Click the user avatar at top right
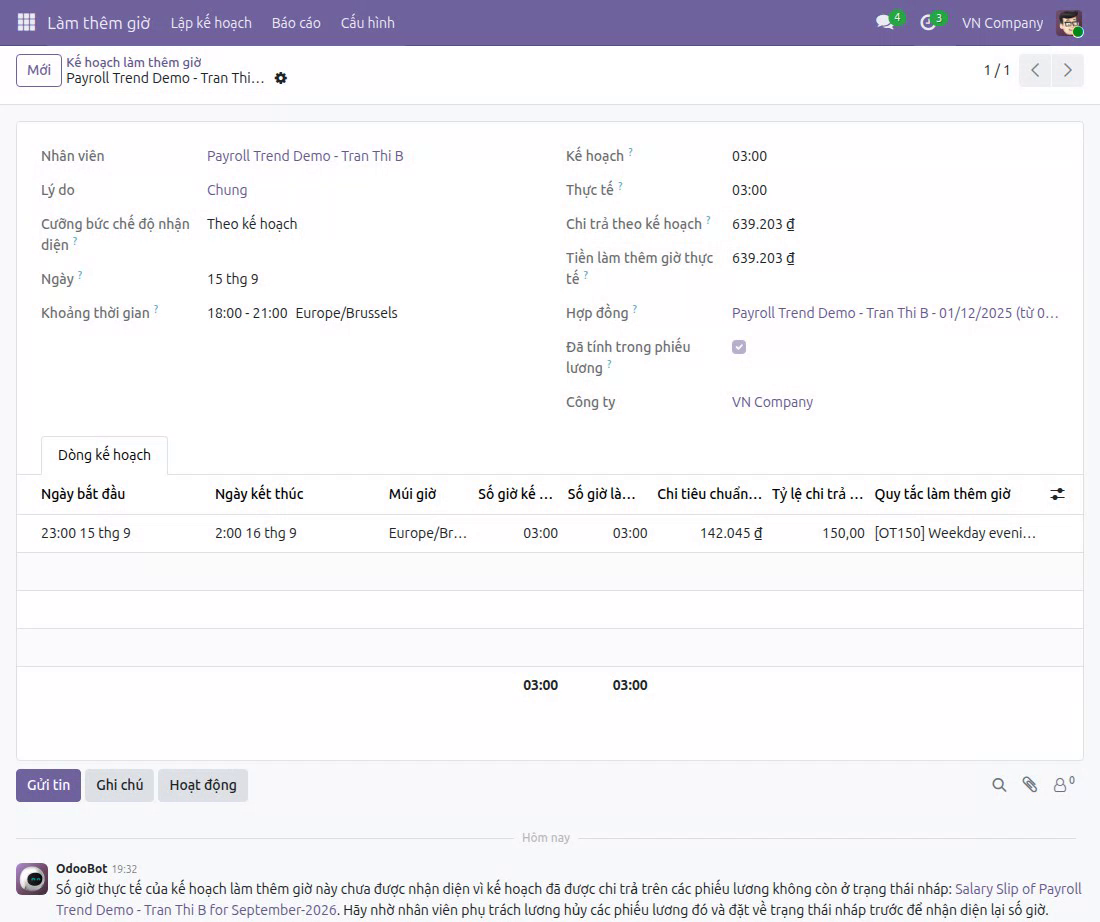This screenshot has width=1100, height=922. point(1069,22)
